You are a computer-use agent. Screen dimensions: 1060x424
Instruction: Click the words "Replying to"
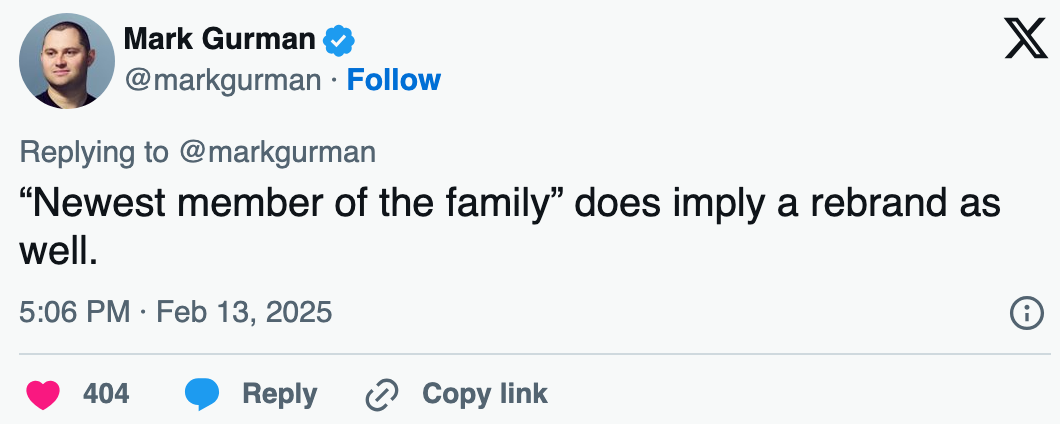point(95,152)
